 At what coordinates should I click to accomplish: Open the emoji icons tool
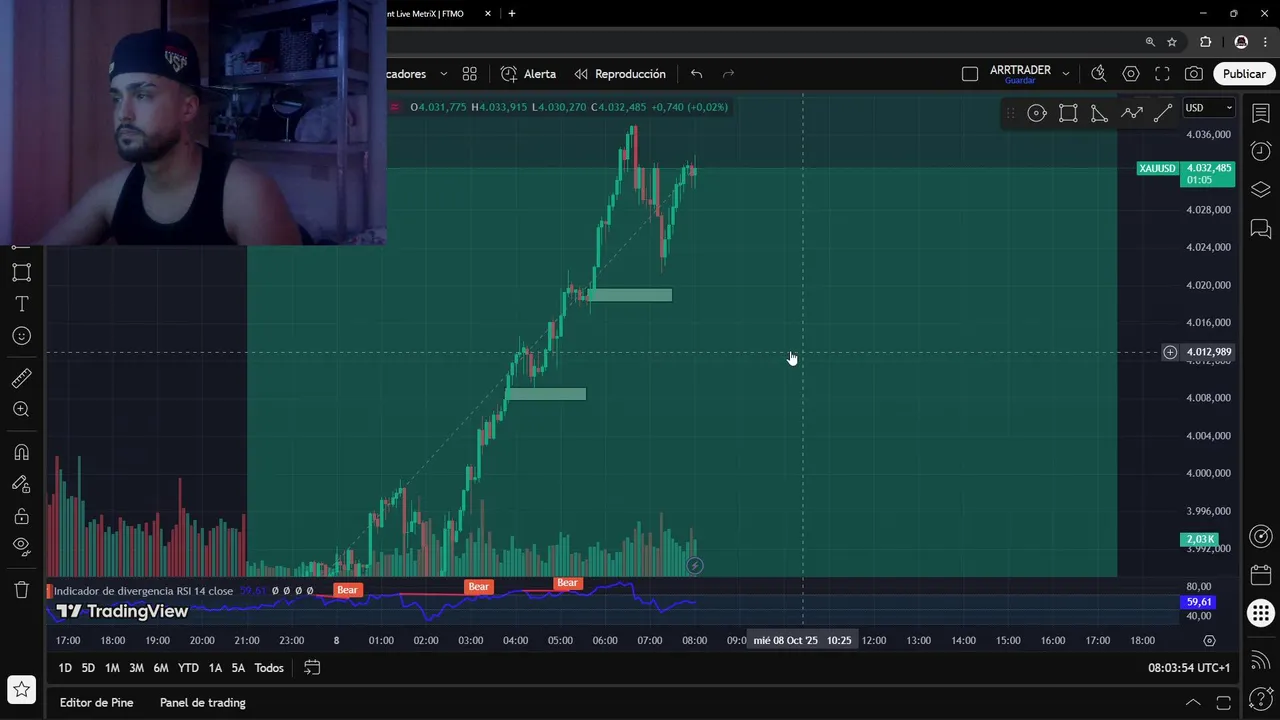click(21, 336)
